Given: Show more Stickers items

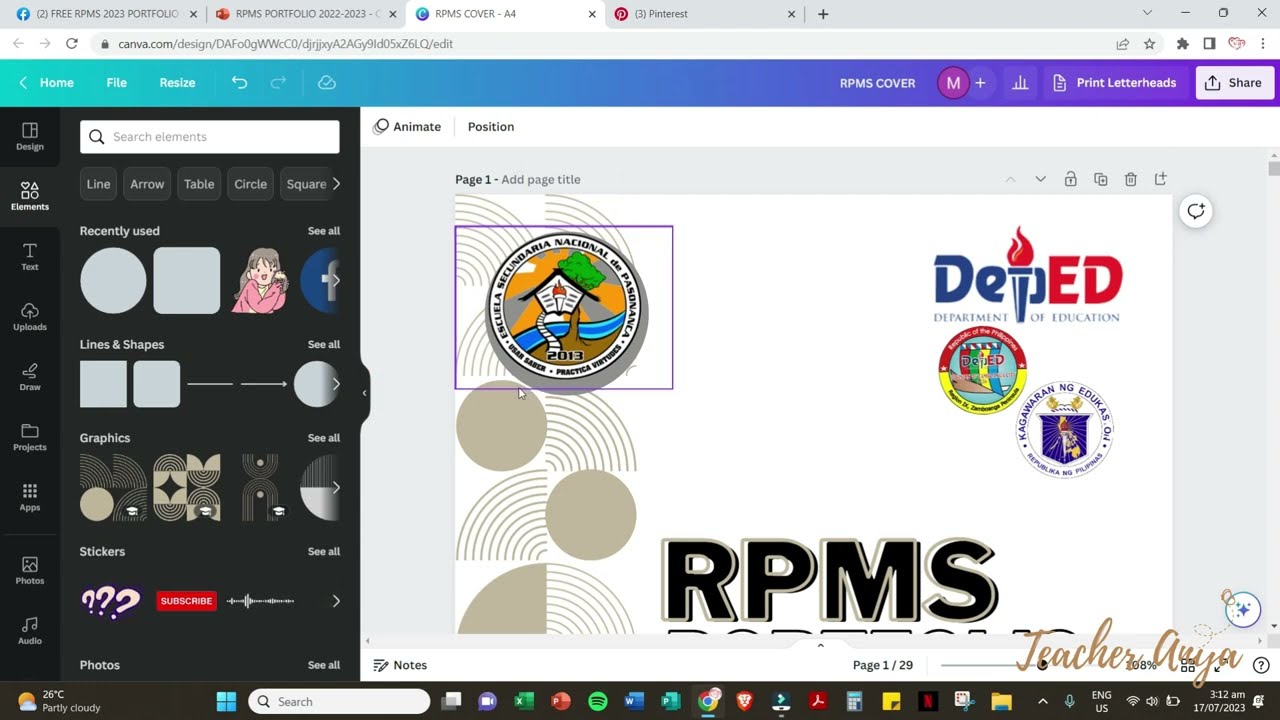Looking at the screenshot, I should pos(336,601).
